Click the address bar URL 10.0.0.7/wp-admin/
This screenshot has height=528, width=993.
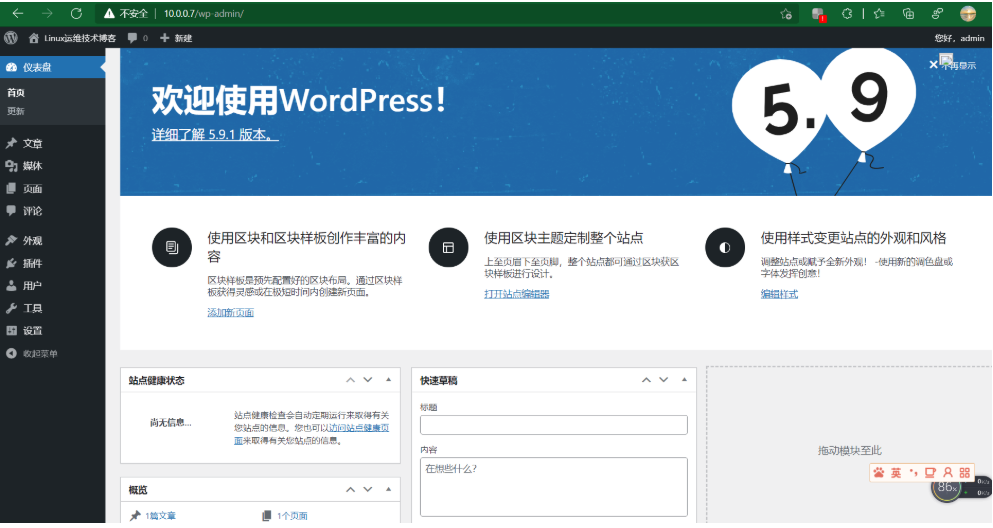[204, 13]
